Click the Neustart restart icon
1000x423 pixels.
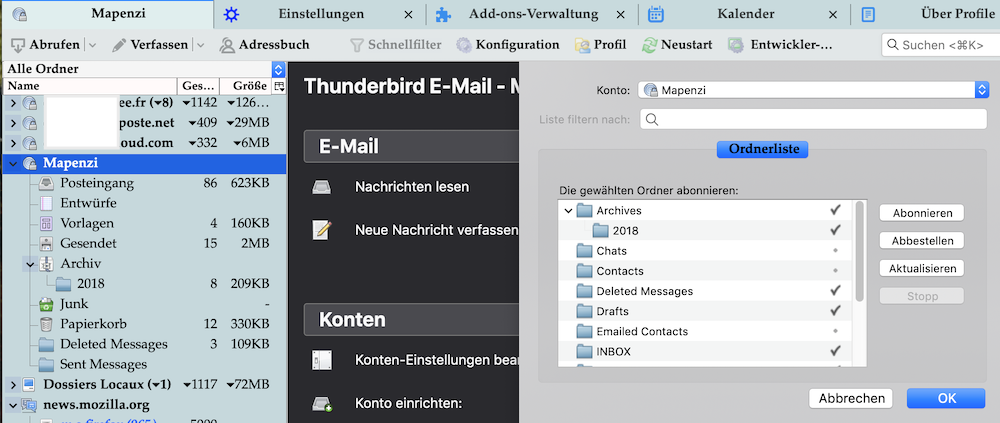click(x=649, y=45)
